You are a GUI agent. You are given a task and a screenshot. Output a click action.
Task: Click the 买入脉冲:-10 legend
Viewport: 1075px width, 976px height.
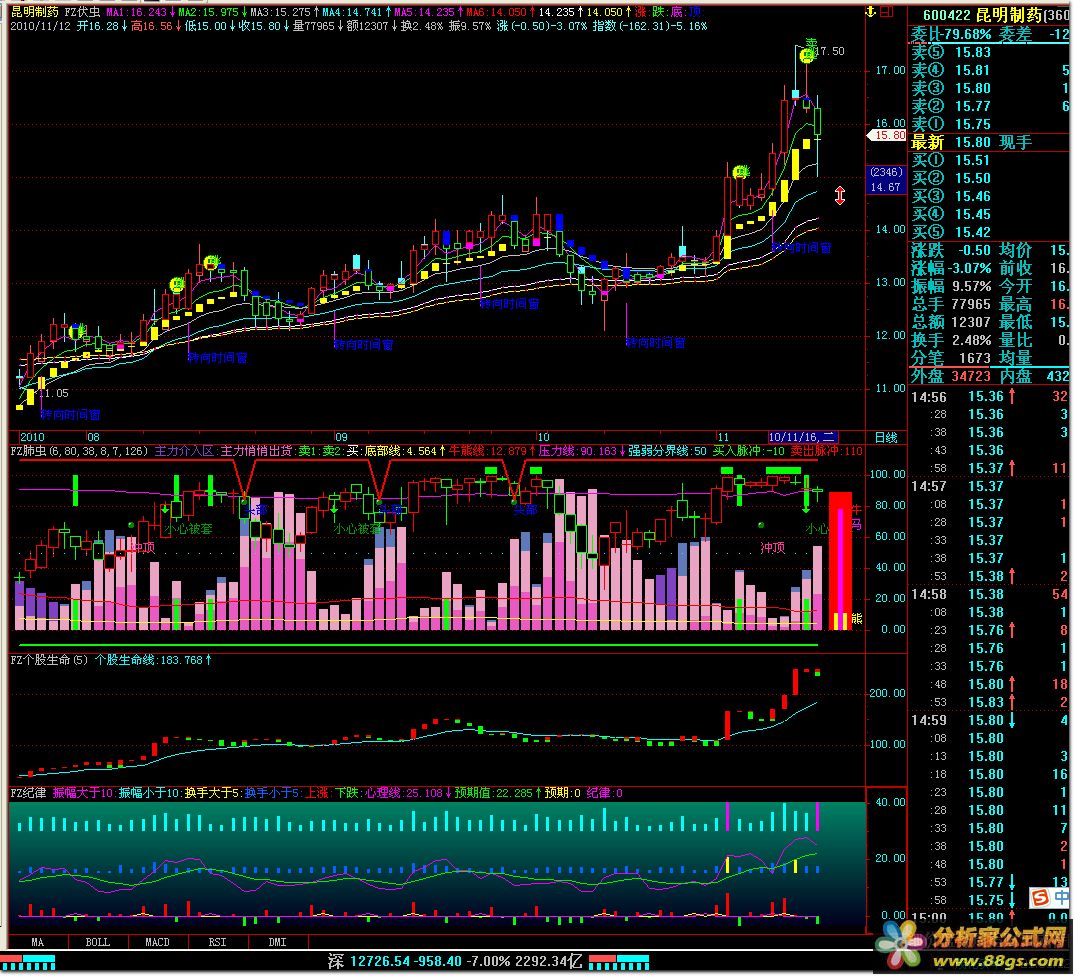[x=749, y=451]
